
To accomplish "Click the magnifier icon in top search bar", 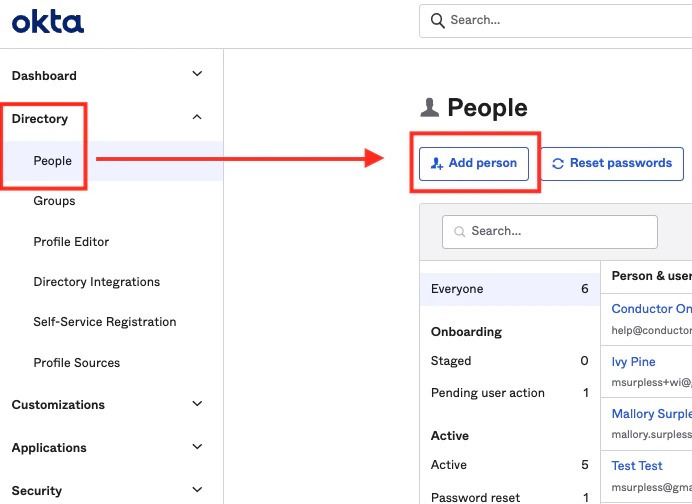I will point(437,20).
